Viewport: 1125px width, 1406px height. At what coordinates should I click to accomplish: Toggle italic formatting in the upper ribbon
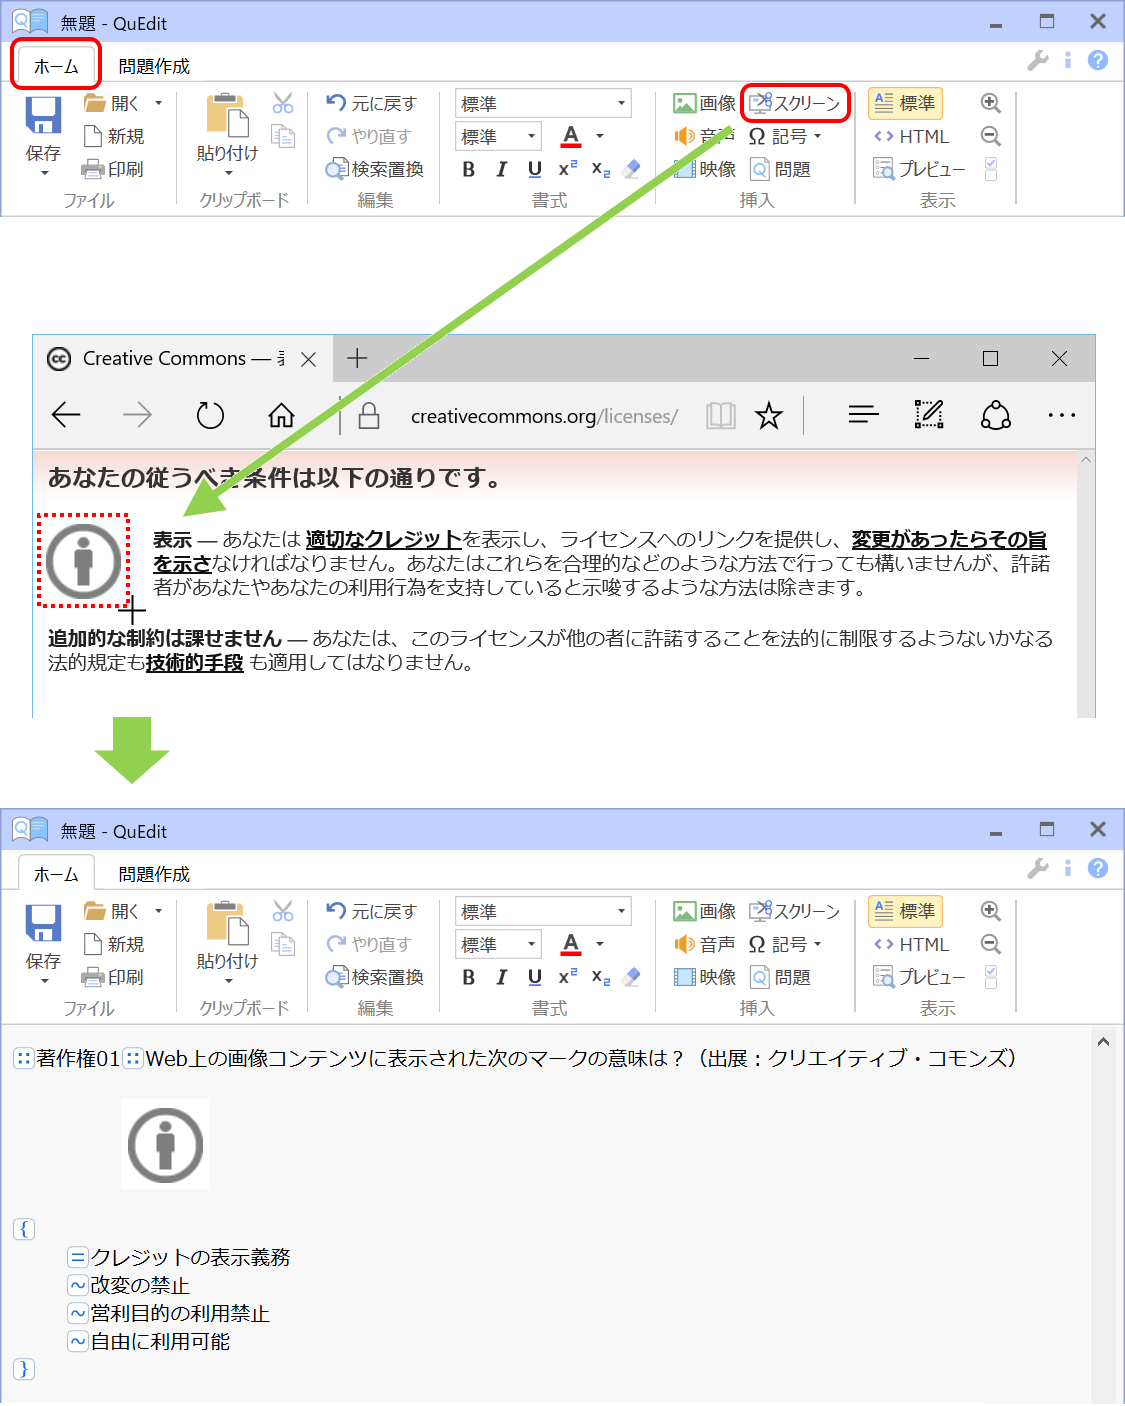coord(501,170)
